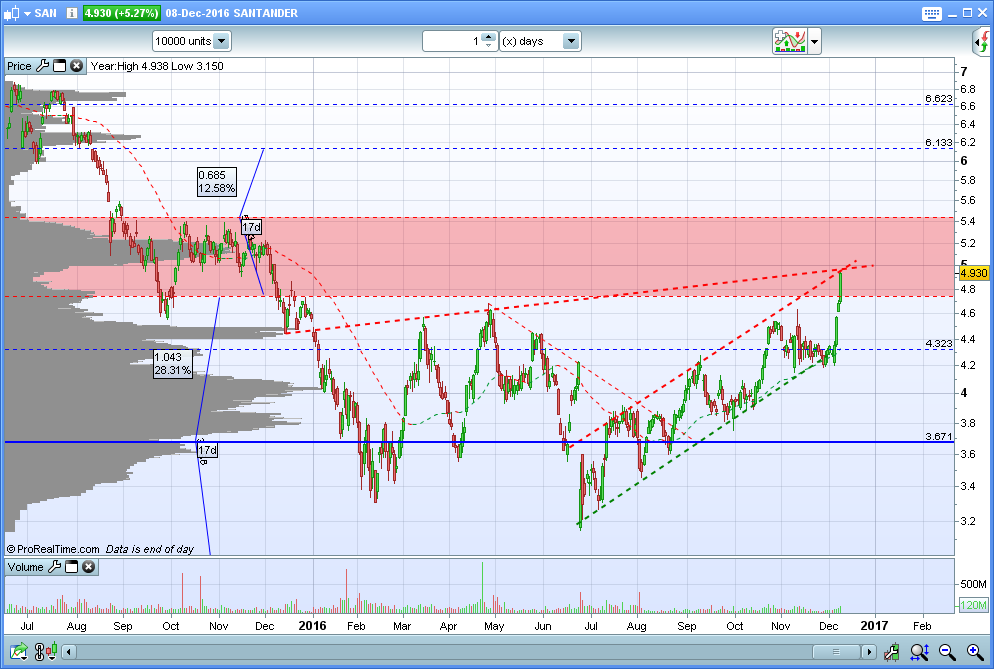Click the lower 17d duration label
The image size is (994, 669).
click(x=207, y=450)
